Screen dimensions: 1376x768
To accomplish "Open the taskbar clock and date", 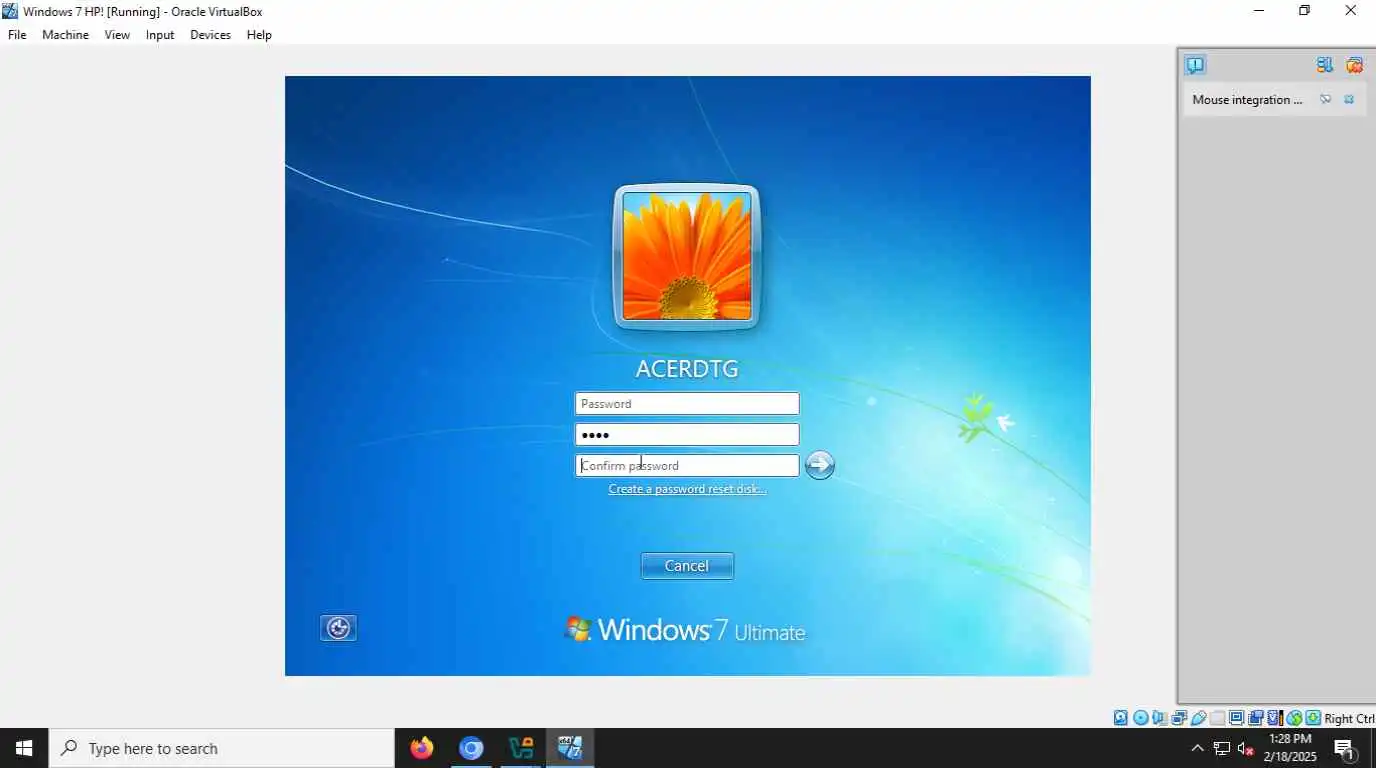I will (x=1290, y=748).
